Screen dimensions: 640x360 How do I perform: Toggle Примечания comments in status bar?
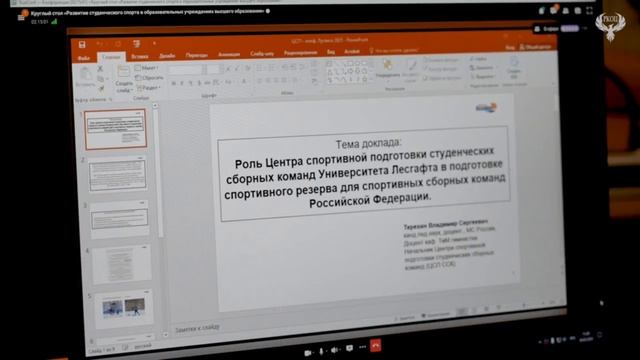pos(435,315)
